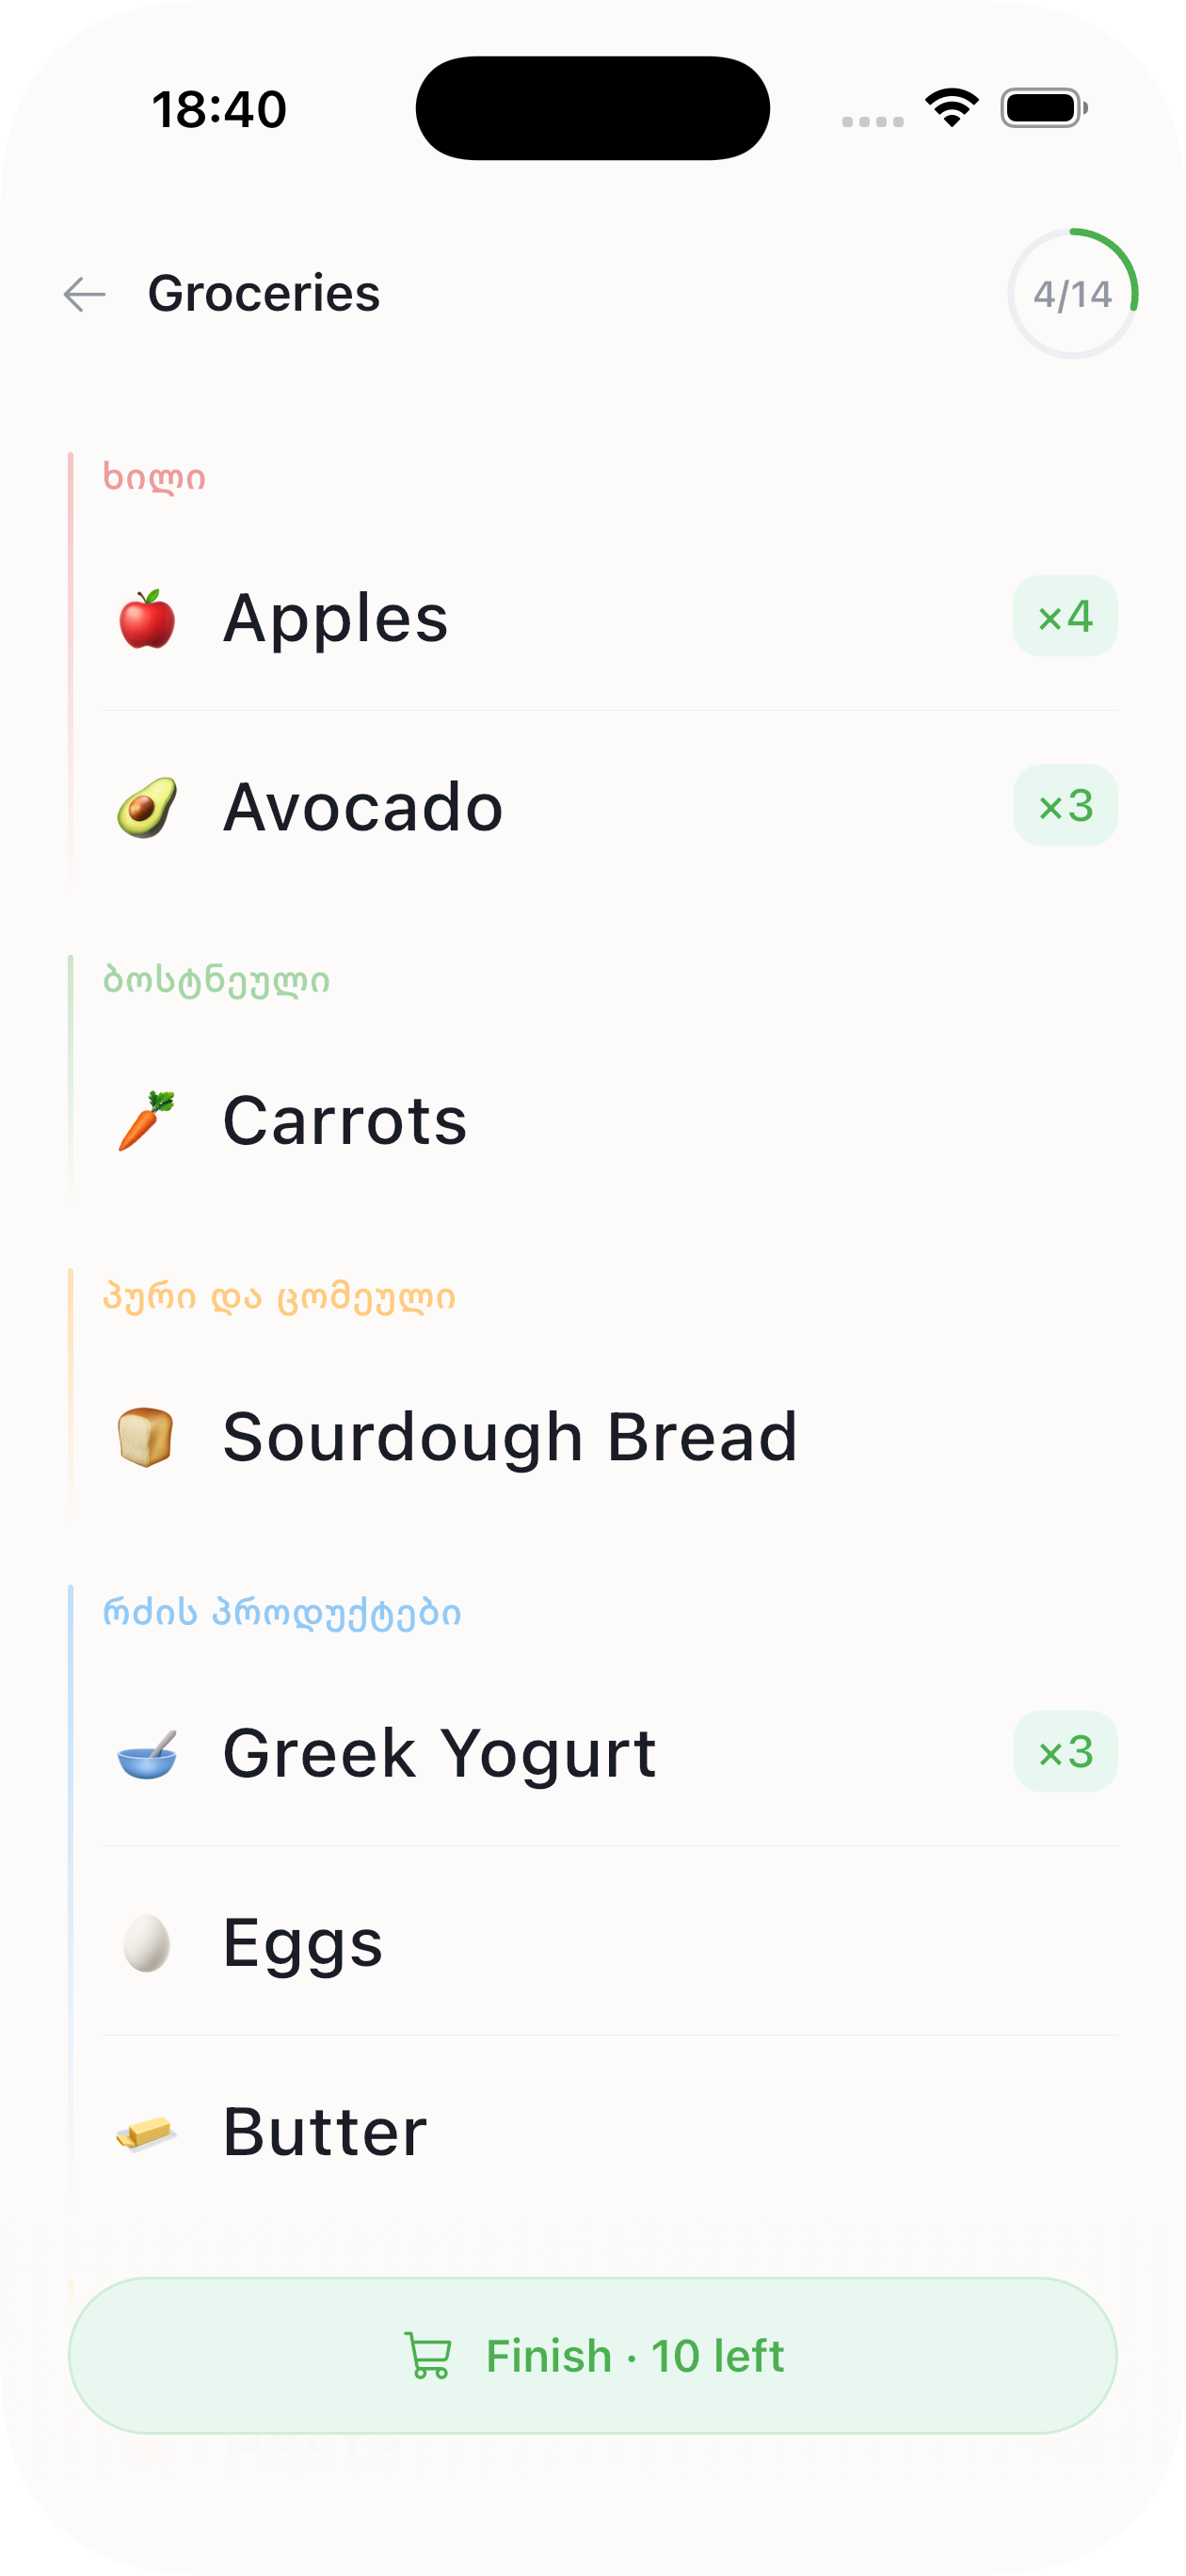Tap the ×3 quantity badge on Greek Yogurt
The image size is (1186, 2576).
(1065, 1752)
